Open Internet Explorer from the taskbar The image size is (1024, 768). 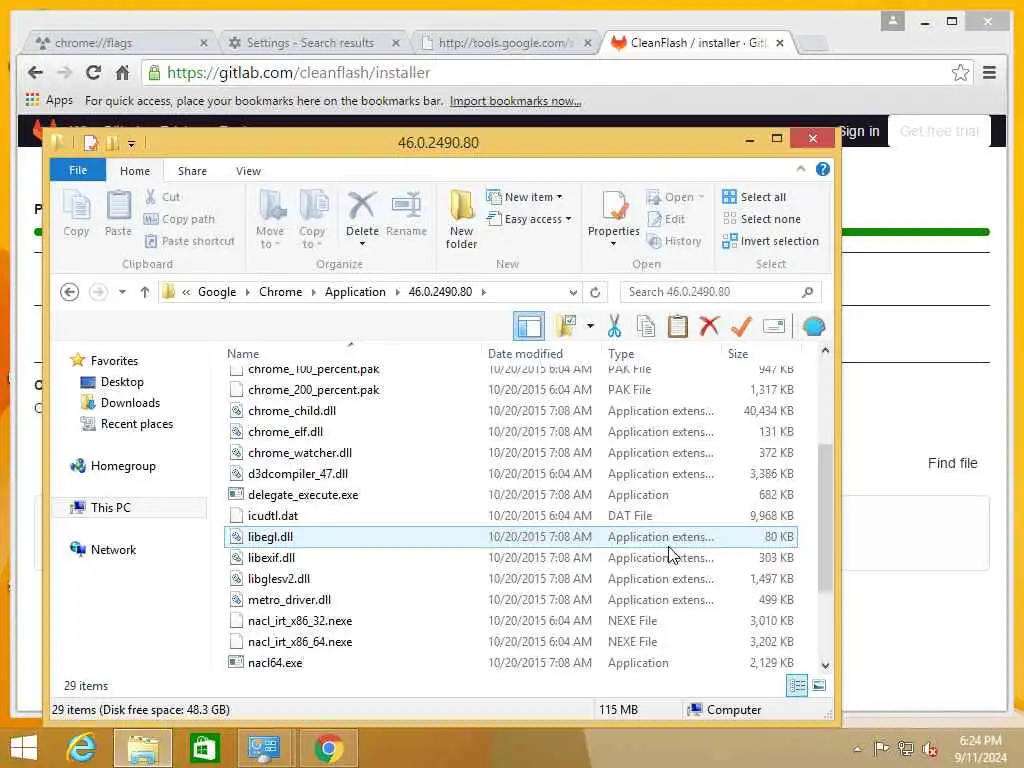(81, 748)
